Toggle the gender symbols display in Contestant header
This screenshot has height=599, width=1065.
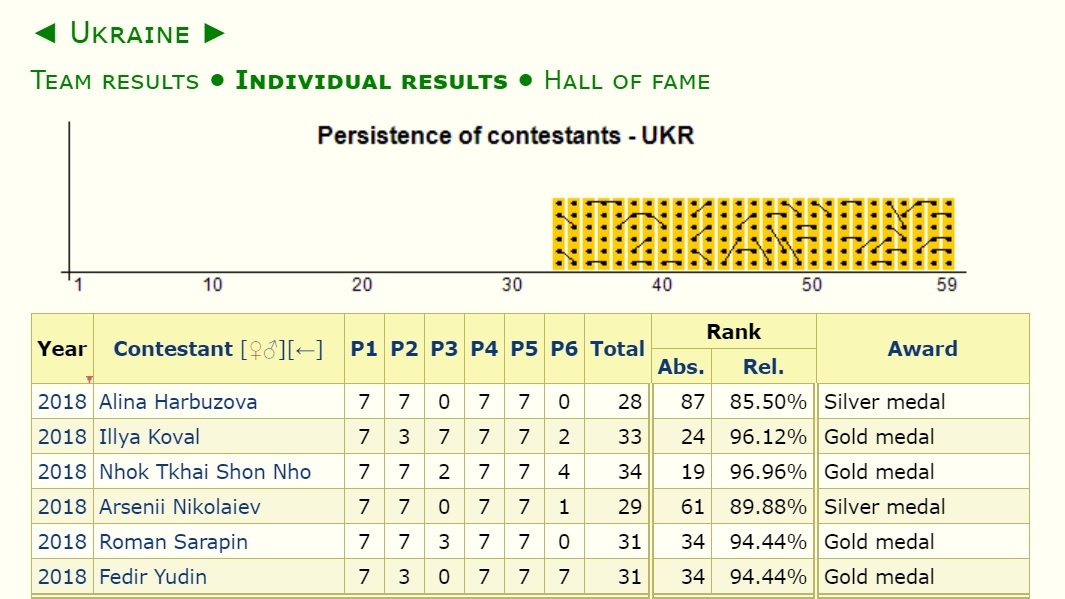(262, 349)
